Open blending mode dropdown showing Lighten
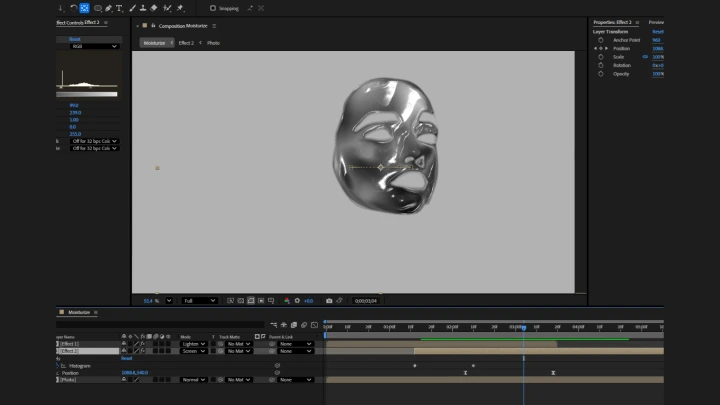720x405 pixels. [x=193, y=344]
